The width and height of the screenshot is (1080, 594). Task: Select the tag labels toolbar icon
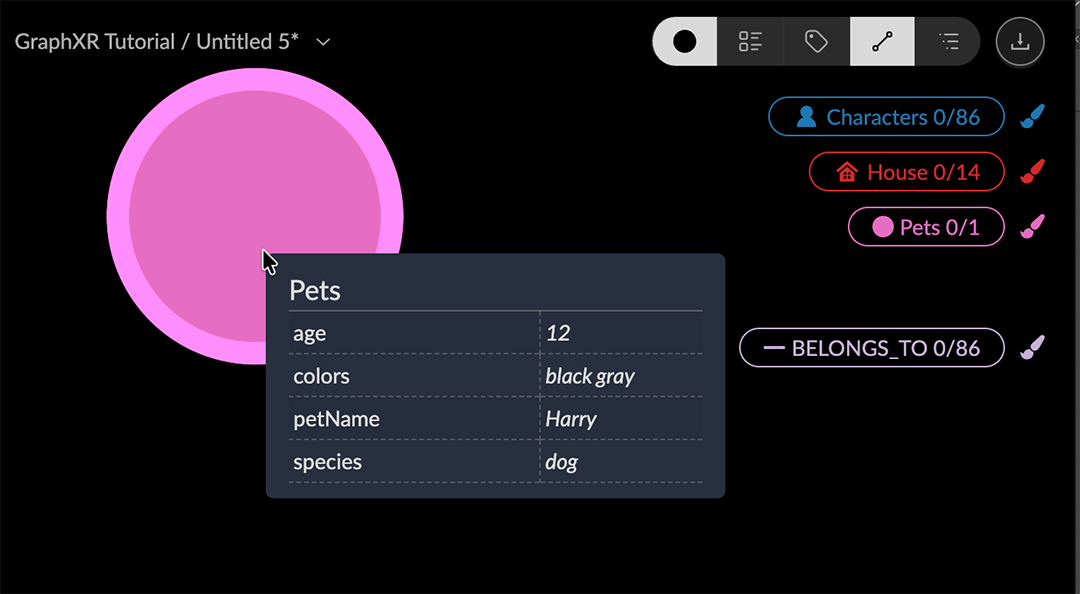point(815,41)
